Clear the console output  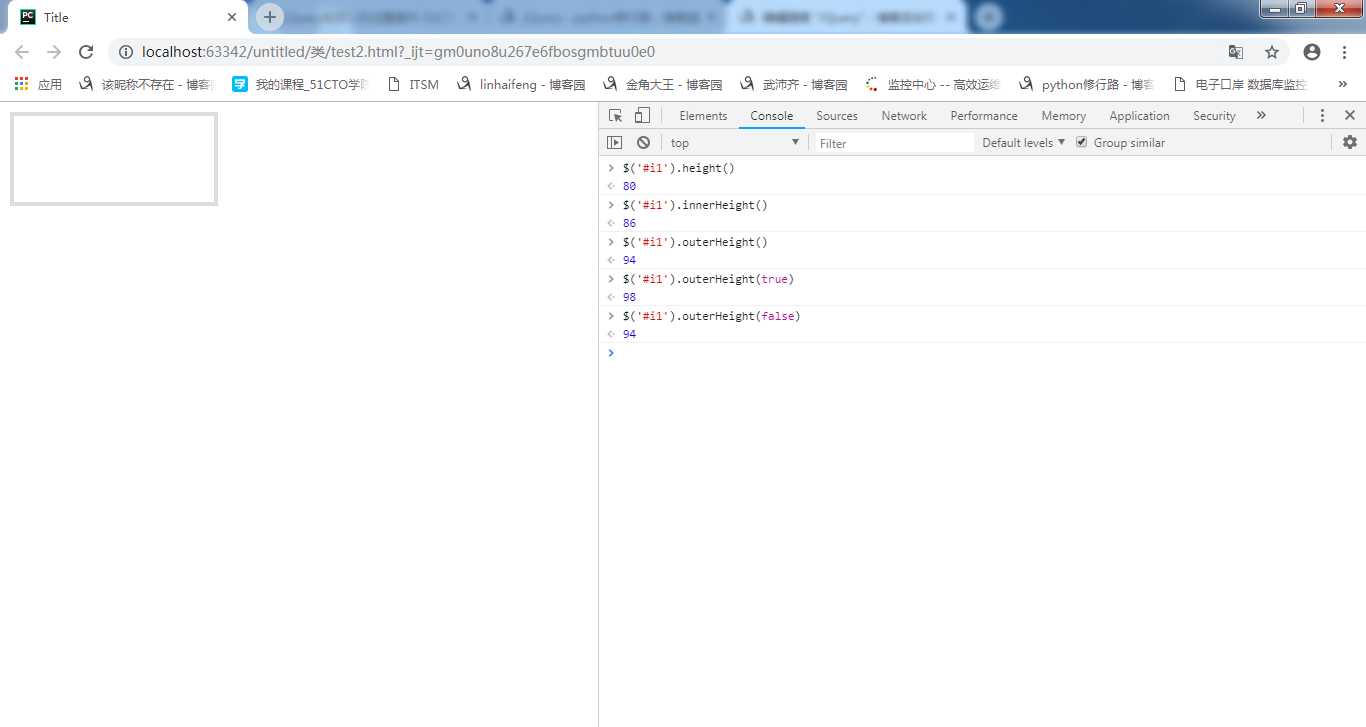click(643, 143)
